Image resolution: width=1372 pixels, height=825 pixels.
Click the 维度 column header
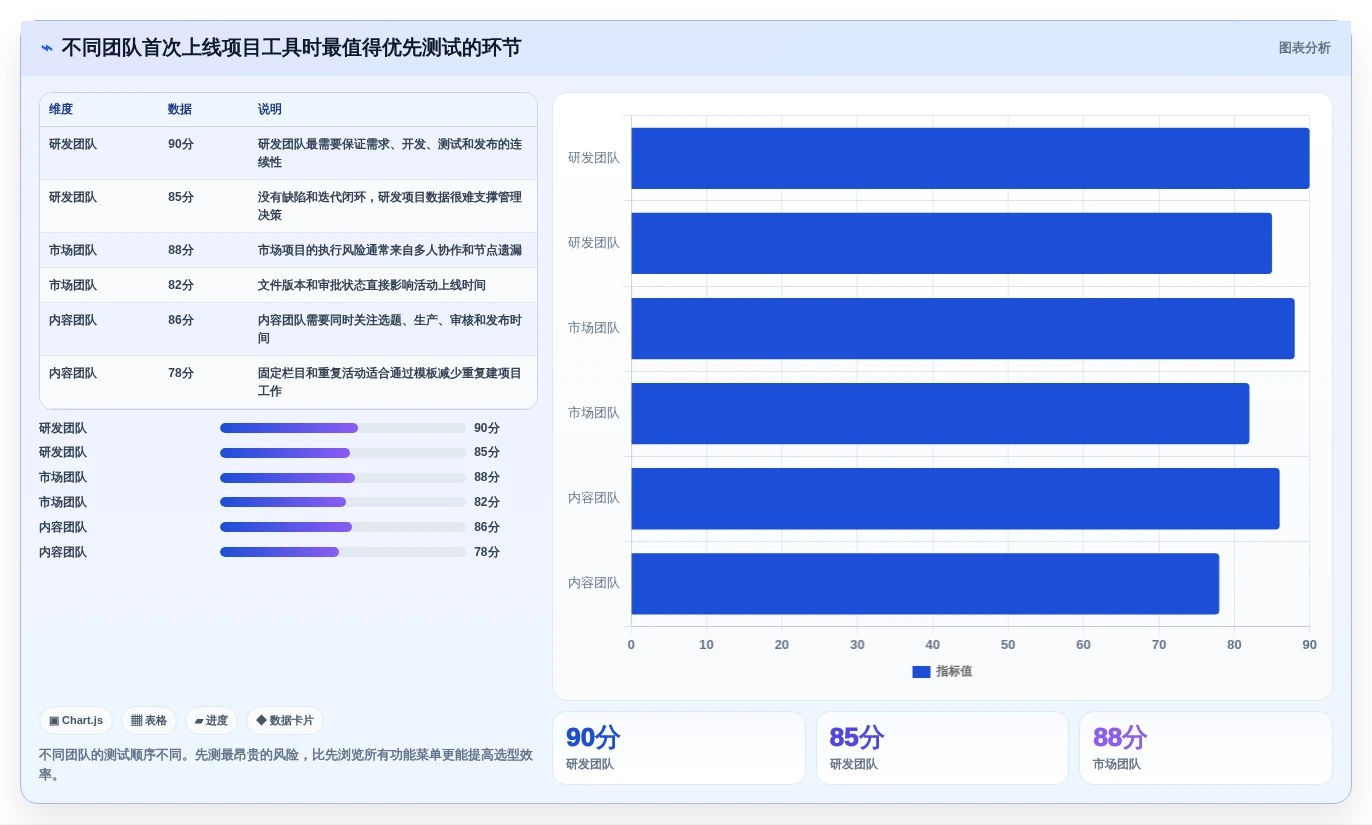(61, 110)
